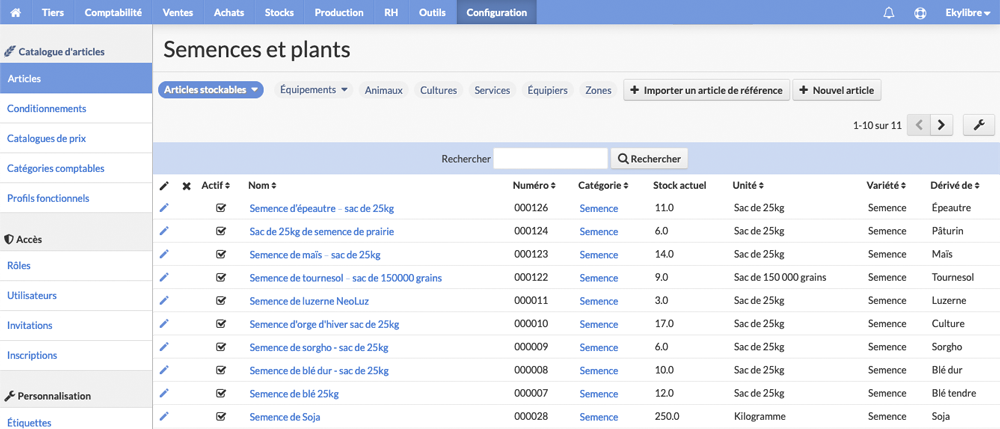Screen dimensions: 1000x429
Task: Toggle Actif checkbox for luzerne NeoLuz
Action: [x=221, y=300]
